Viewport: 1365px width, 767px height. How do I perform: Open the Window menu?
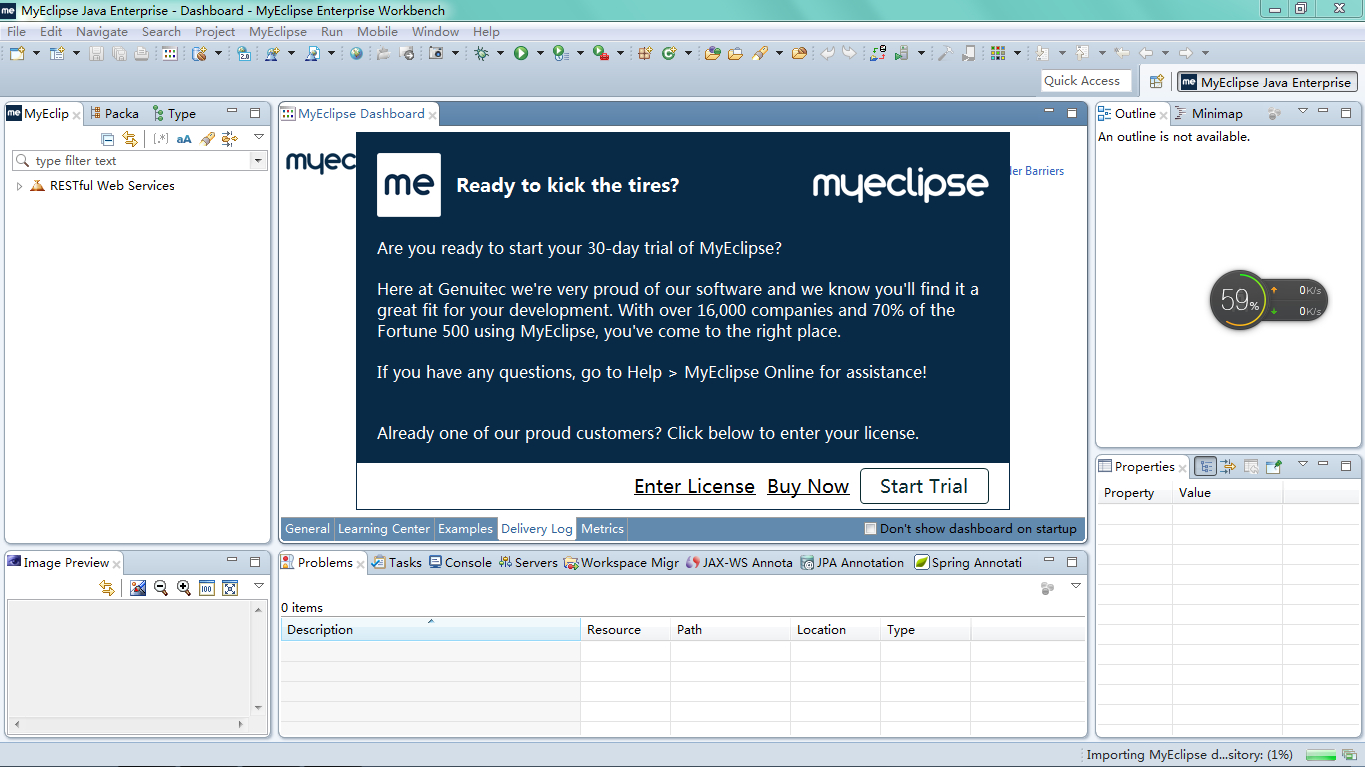435,32
